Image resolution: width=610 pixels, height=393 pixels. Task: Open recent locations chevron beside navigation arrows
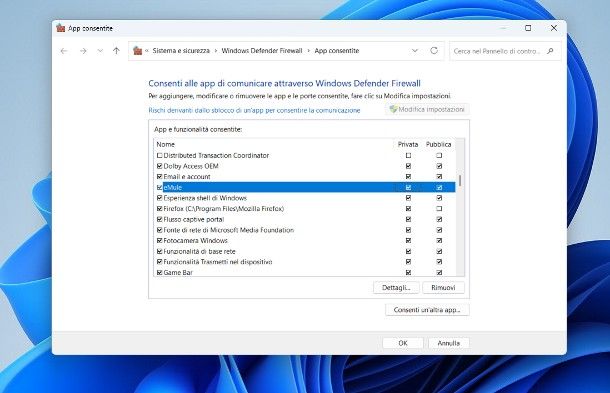tap(100, 51)
